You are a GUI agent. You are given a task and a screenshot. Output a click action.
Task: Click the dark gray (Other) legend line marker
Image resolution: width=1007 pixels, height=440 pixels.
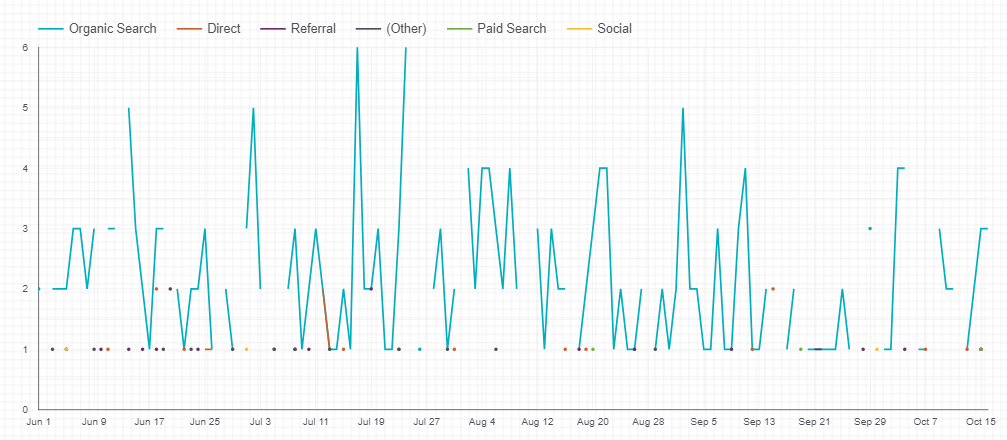368,28
